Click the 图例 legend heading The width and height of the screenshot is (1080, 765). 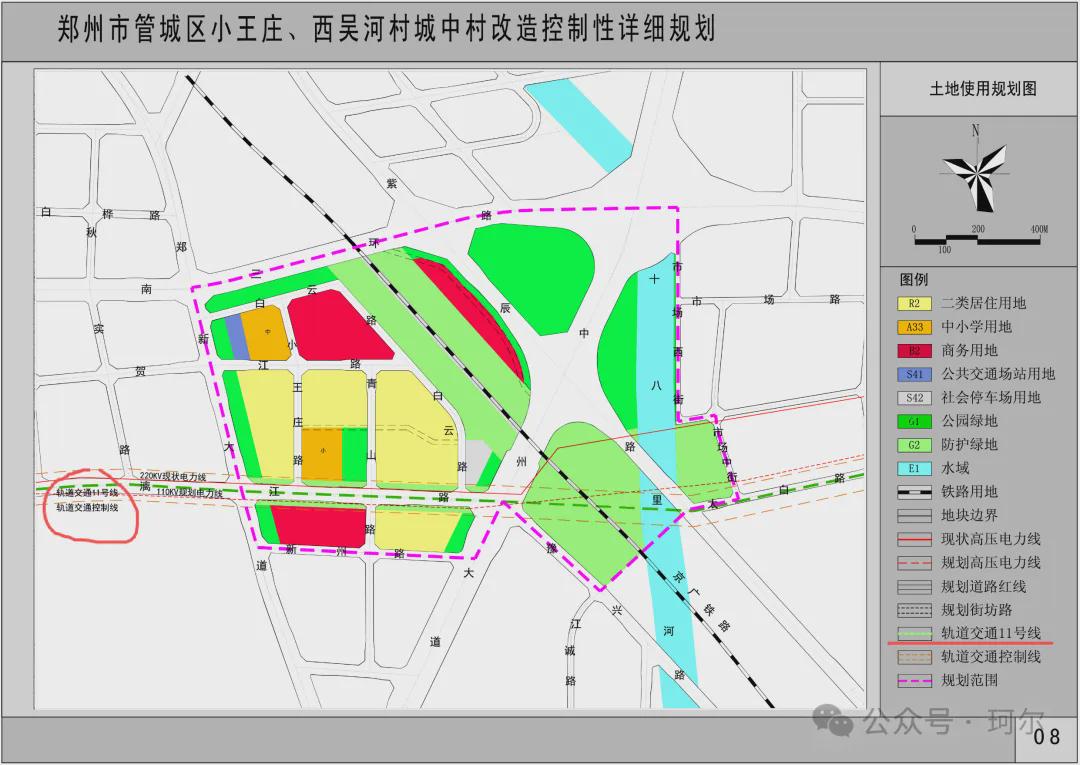[x=914, y=280]
